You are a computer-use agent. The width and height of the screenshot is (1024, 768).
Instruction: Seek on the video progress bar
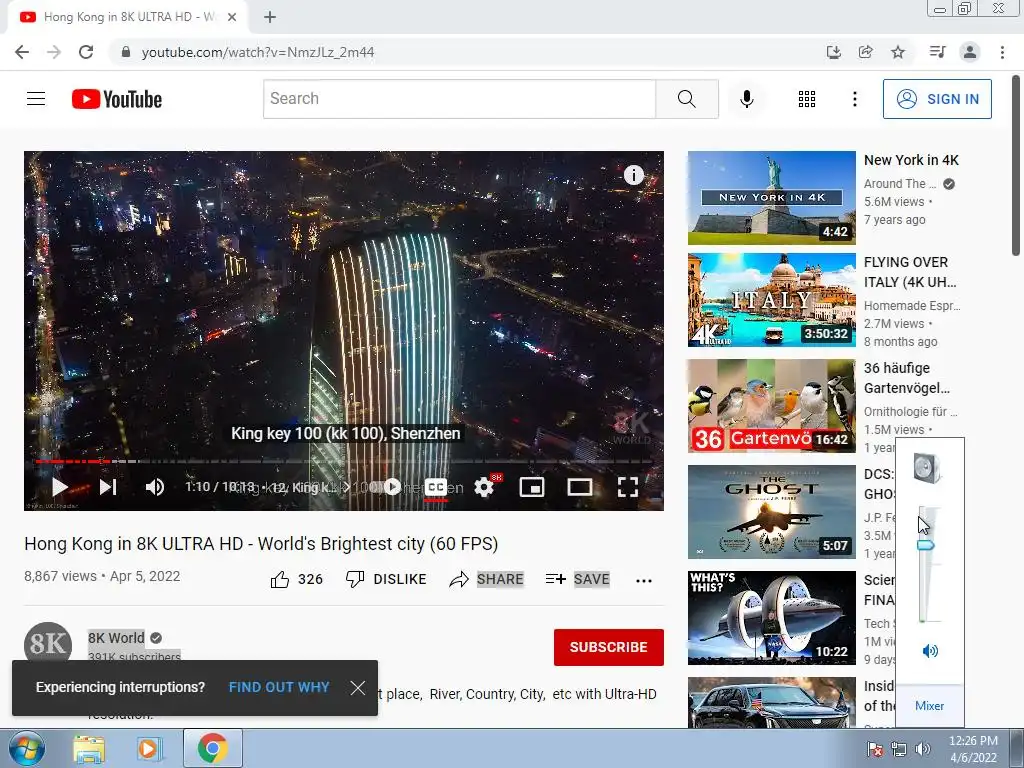[344, 461]
